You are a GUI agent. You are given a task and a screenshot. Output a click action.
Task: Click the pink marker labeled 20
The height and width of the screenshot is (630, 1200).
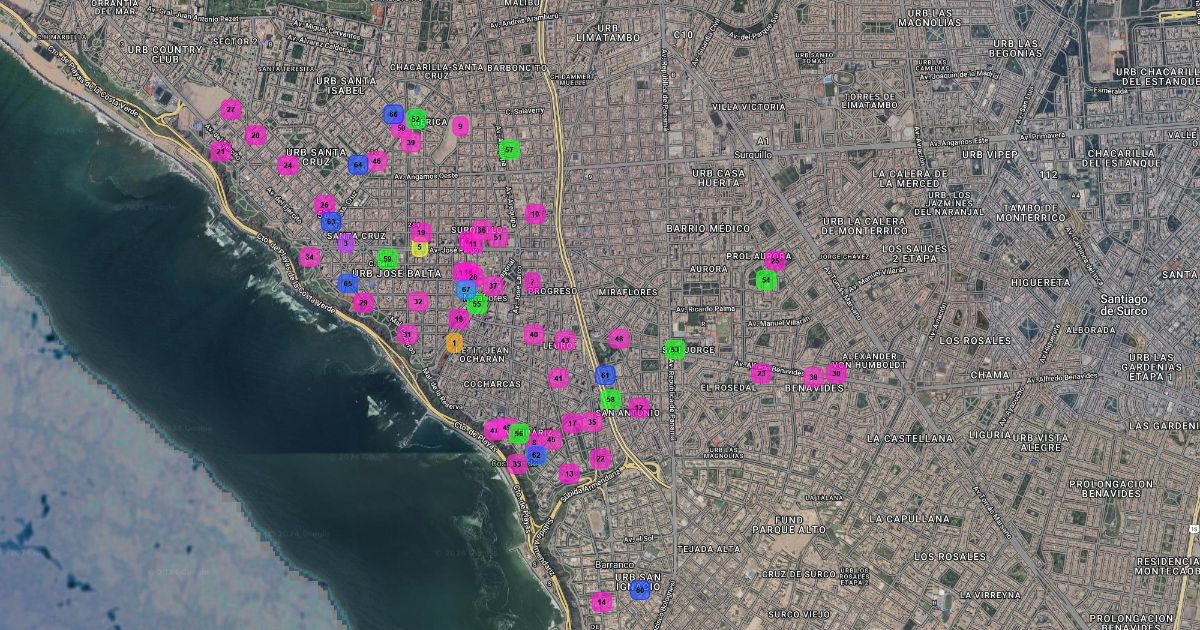256,135
